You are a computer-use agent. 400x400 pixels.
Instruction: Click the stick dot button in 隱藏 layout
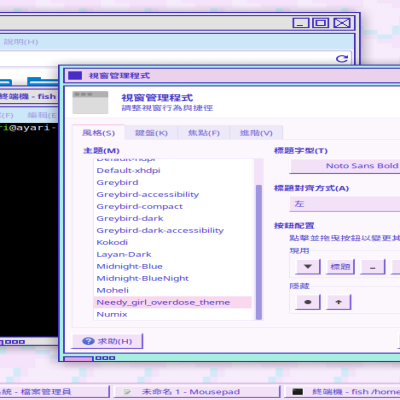point(308,302)
